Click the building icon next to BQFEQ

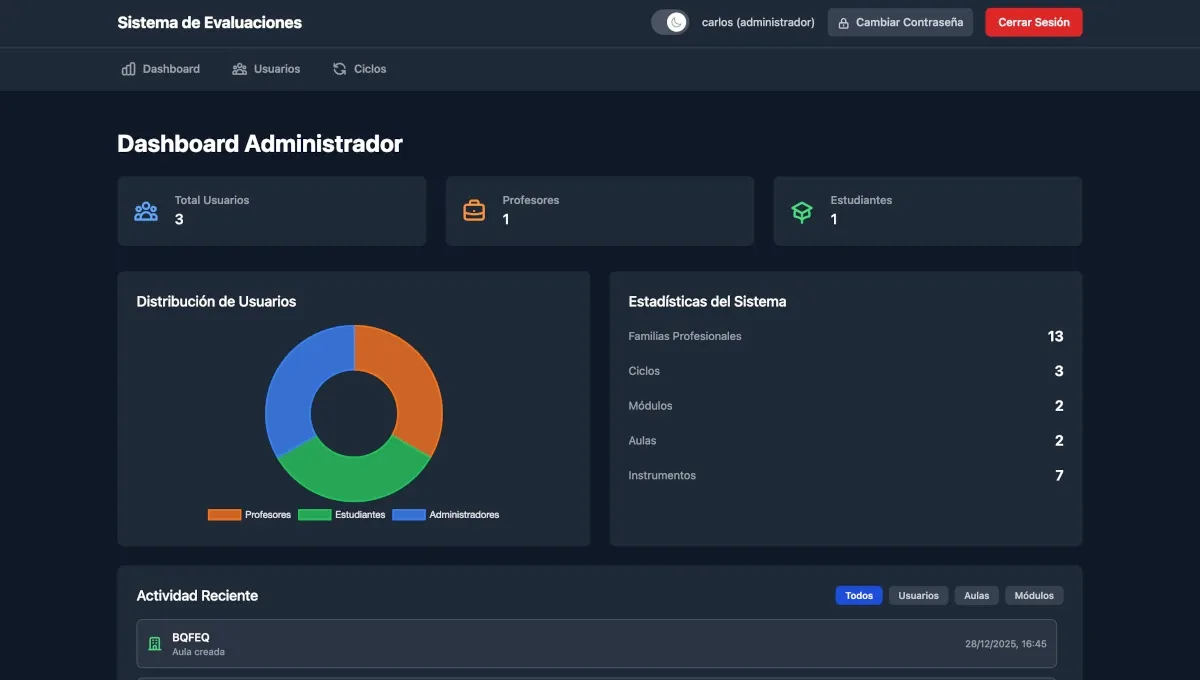(x=155, y=643)
